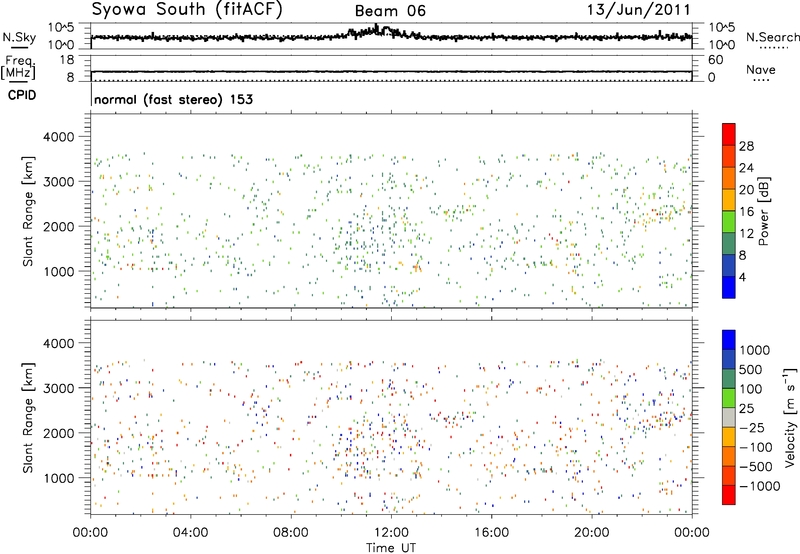Click the '18' frequency scale value
The width and height of the screenshot is (800, 554).
[x=66, y=60]
